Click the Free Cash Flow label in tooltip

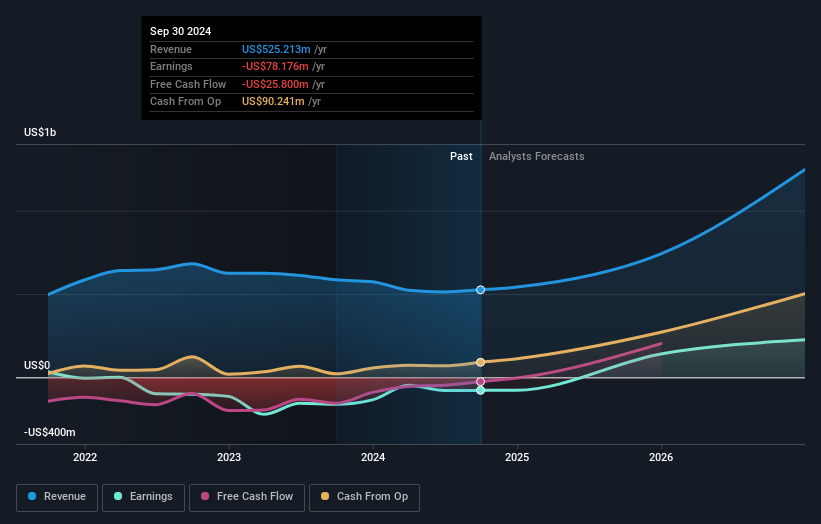tap(188, 84)
